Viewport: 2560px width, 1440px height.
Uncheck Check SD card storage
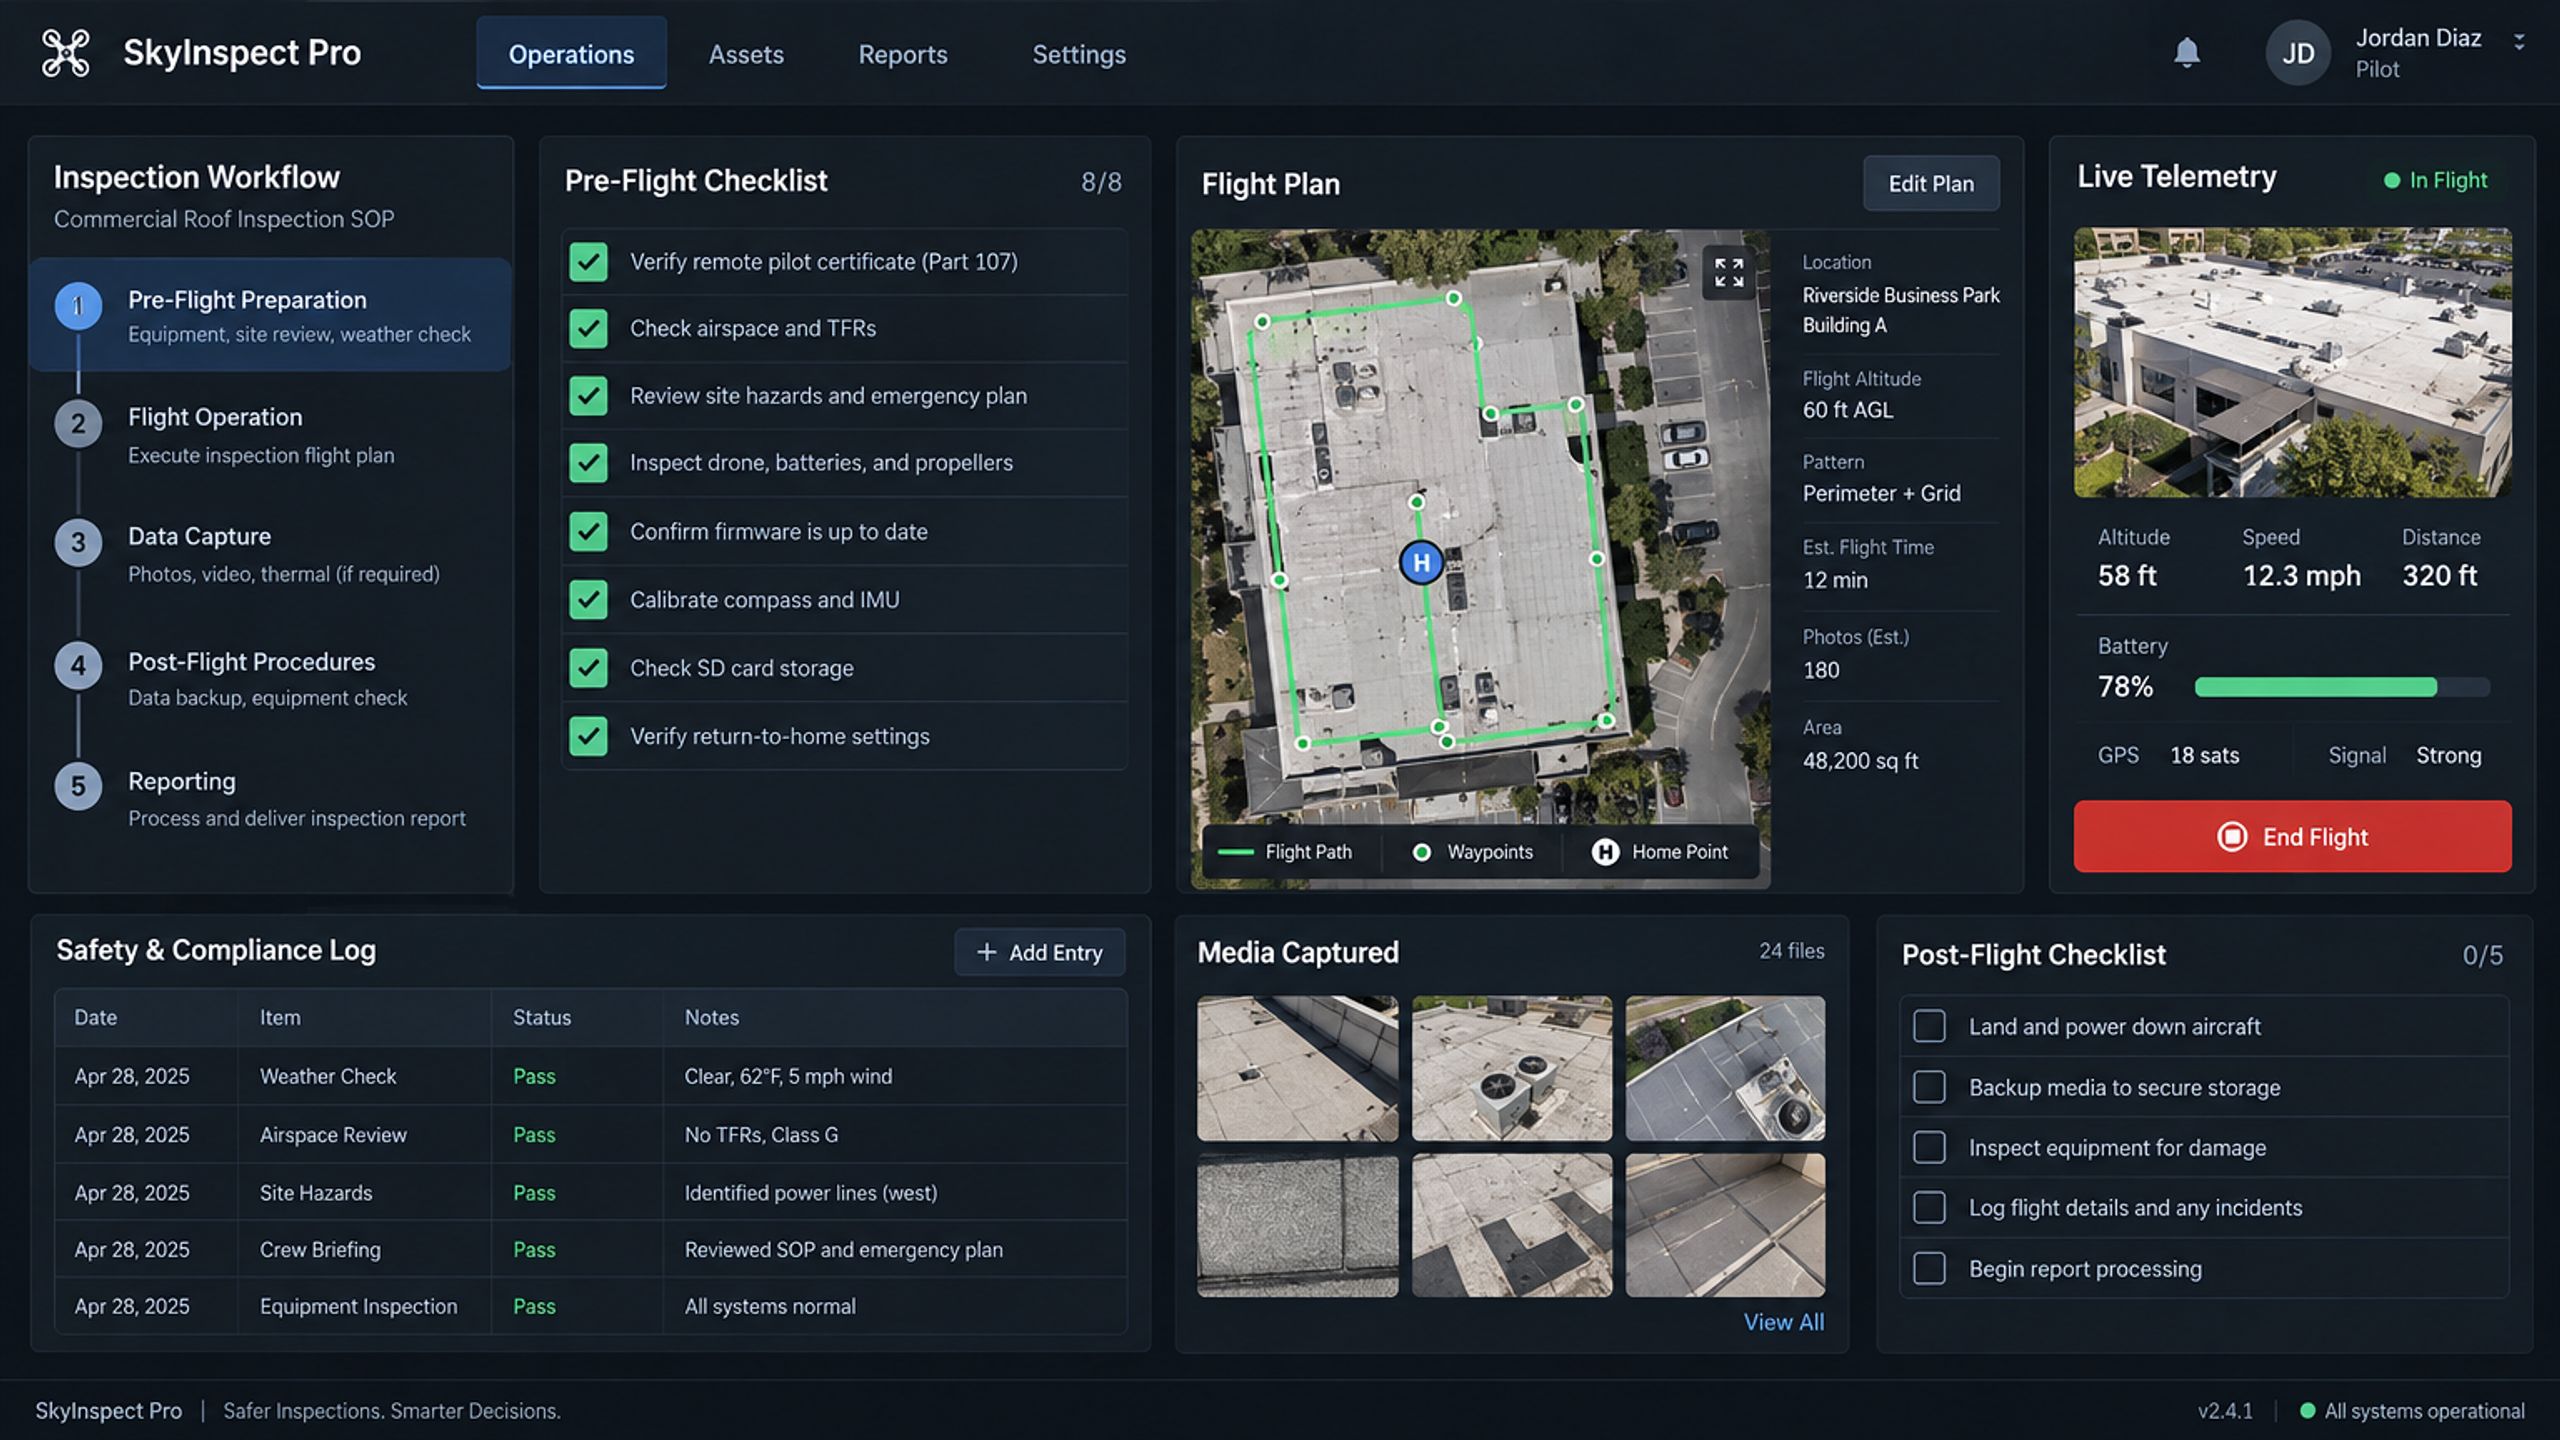click(x=588, y=668)
